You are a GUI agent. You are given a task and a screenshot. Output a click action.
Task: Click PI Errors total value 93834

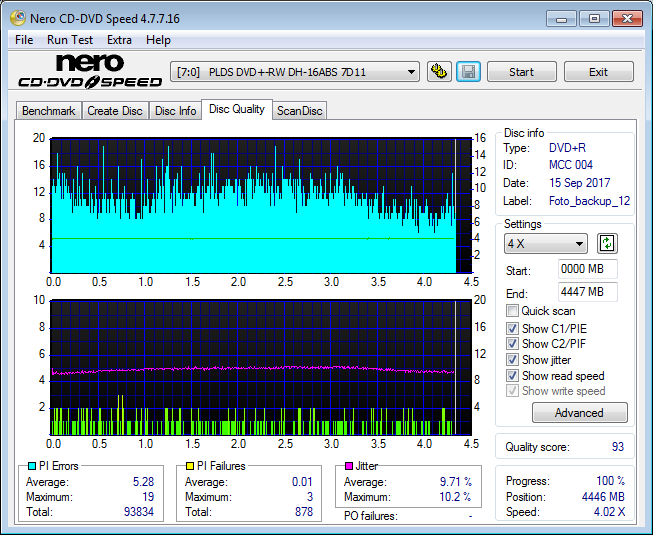139,512
